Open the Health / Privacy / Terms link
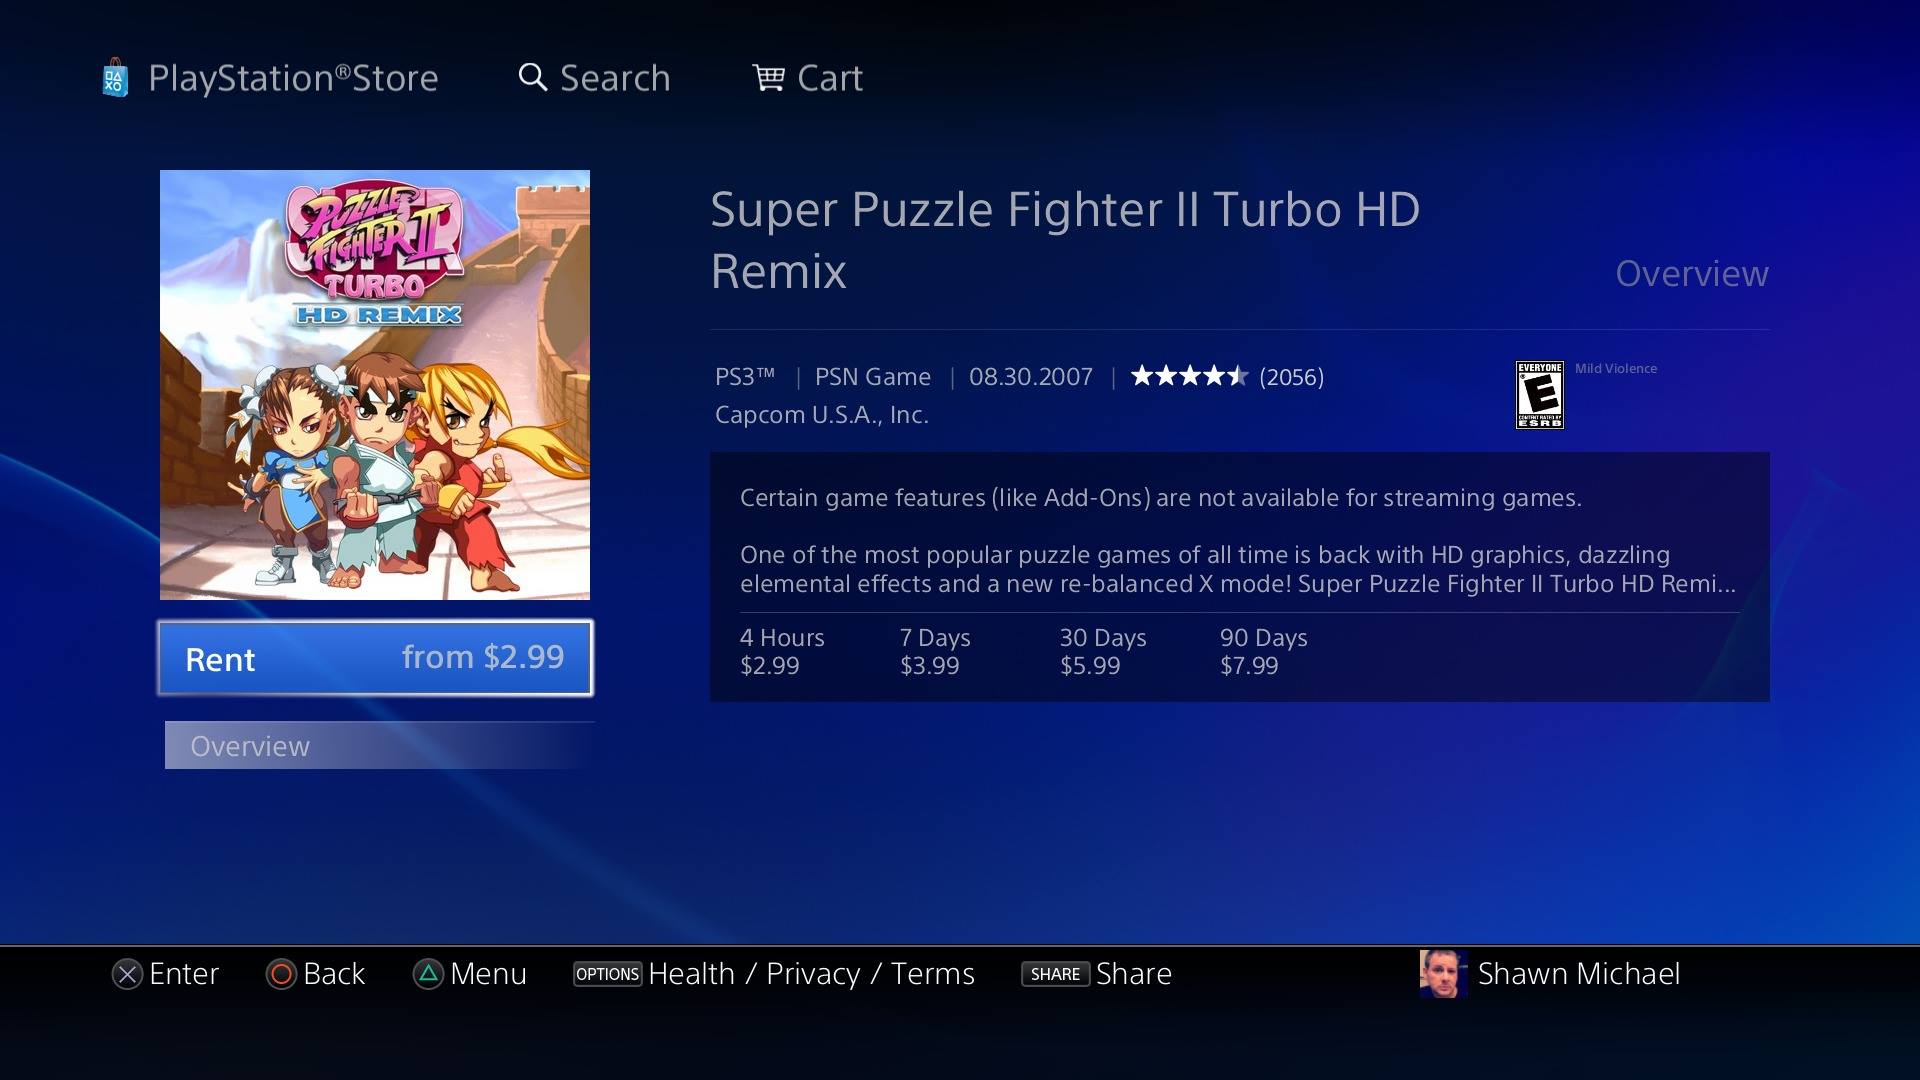Screen dimensions: 1920x1080 [x=811, y=974]
